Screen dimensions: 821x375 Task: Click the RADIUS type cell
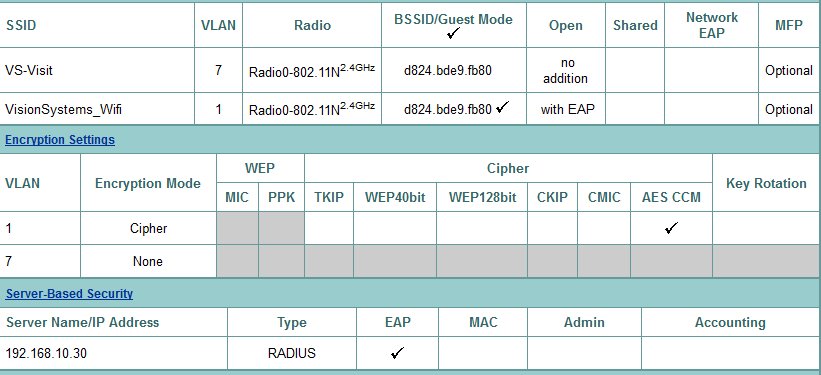(x=292, y=354)
